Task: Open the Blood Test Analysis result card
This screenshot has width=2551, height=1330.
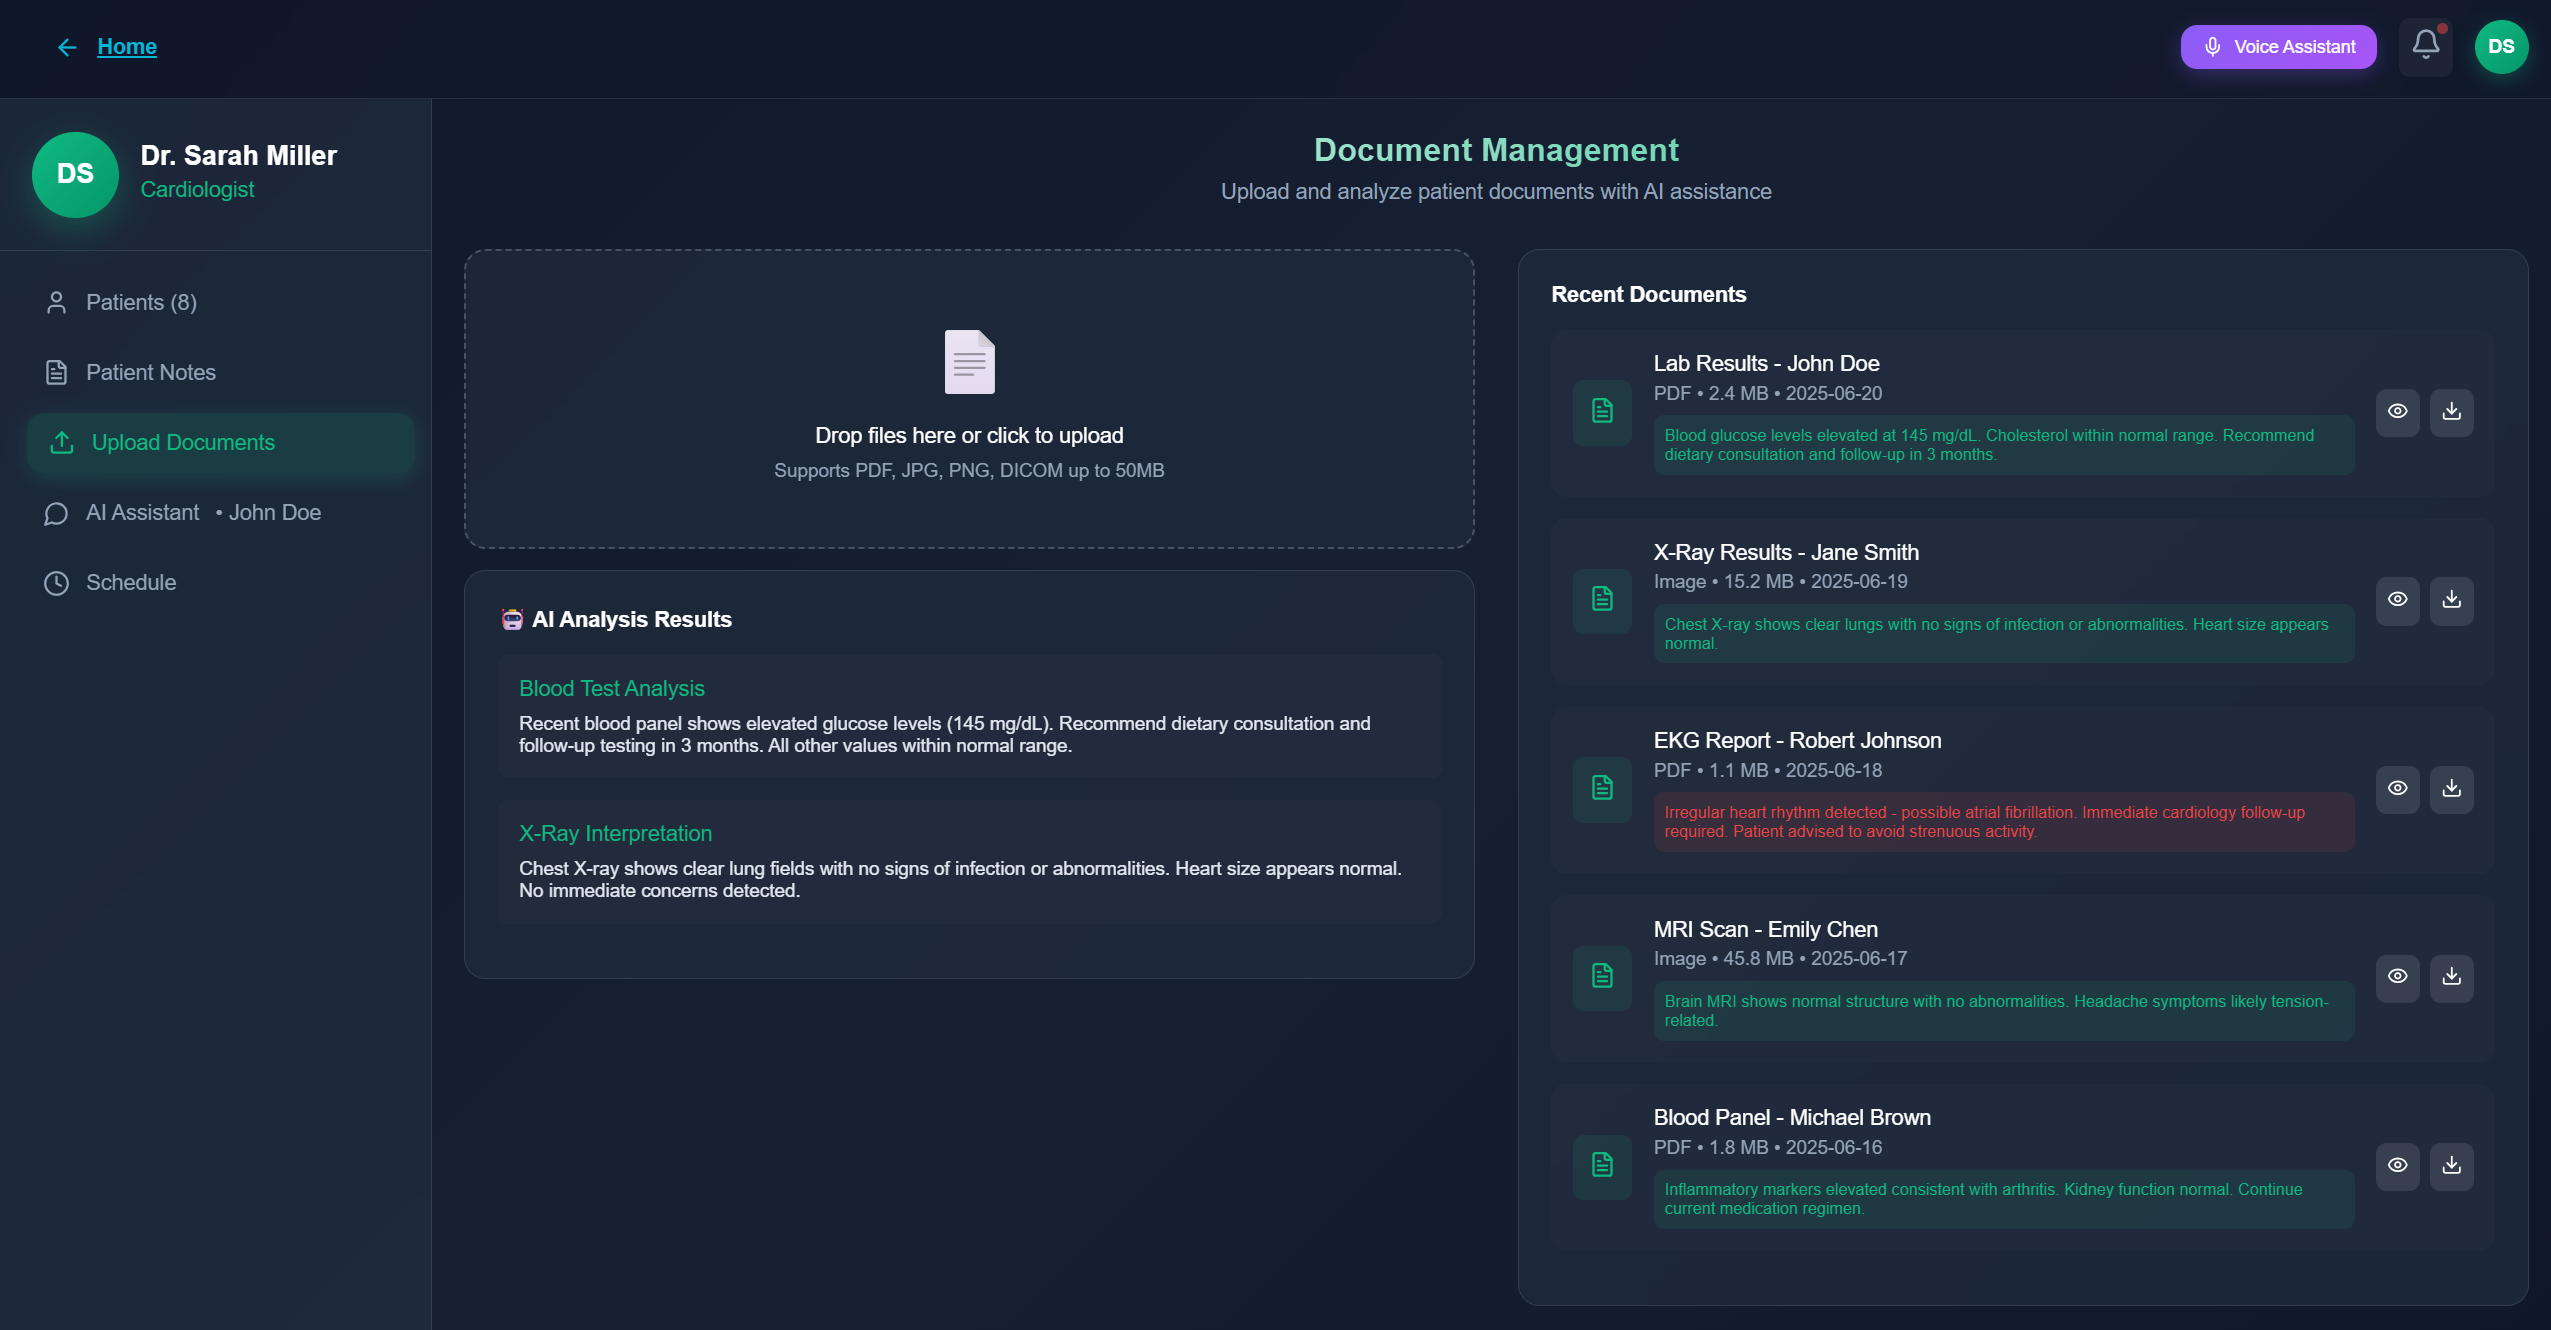Action: coord(968,716)
